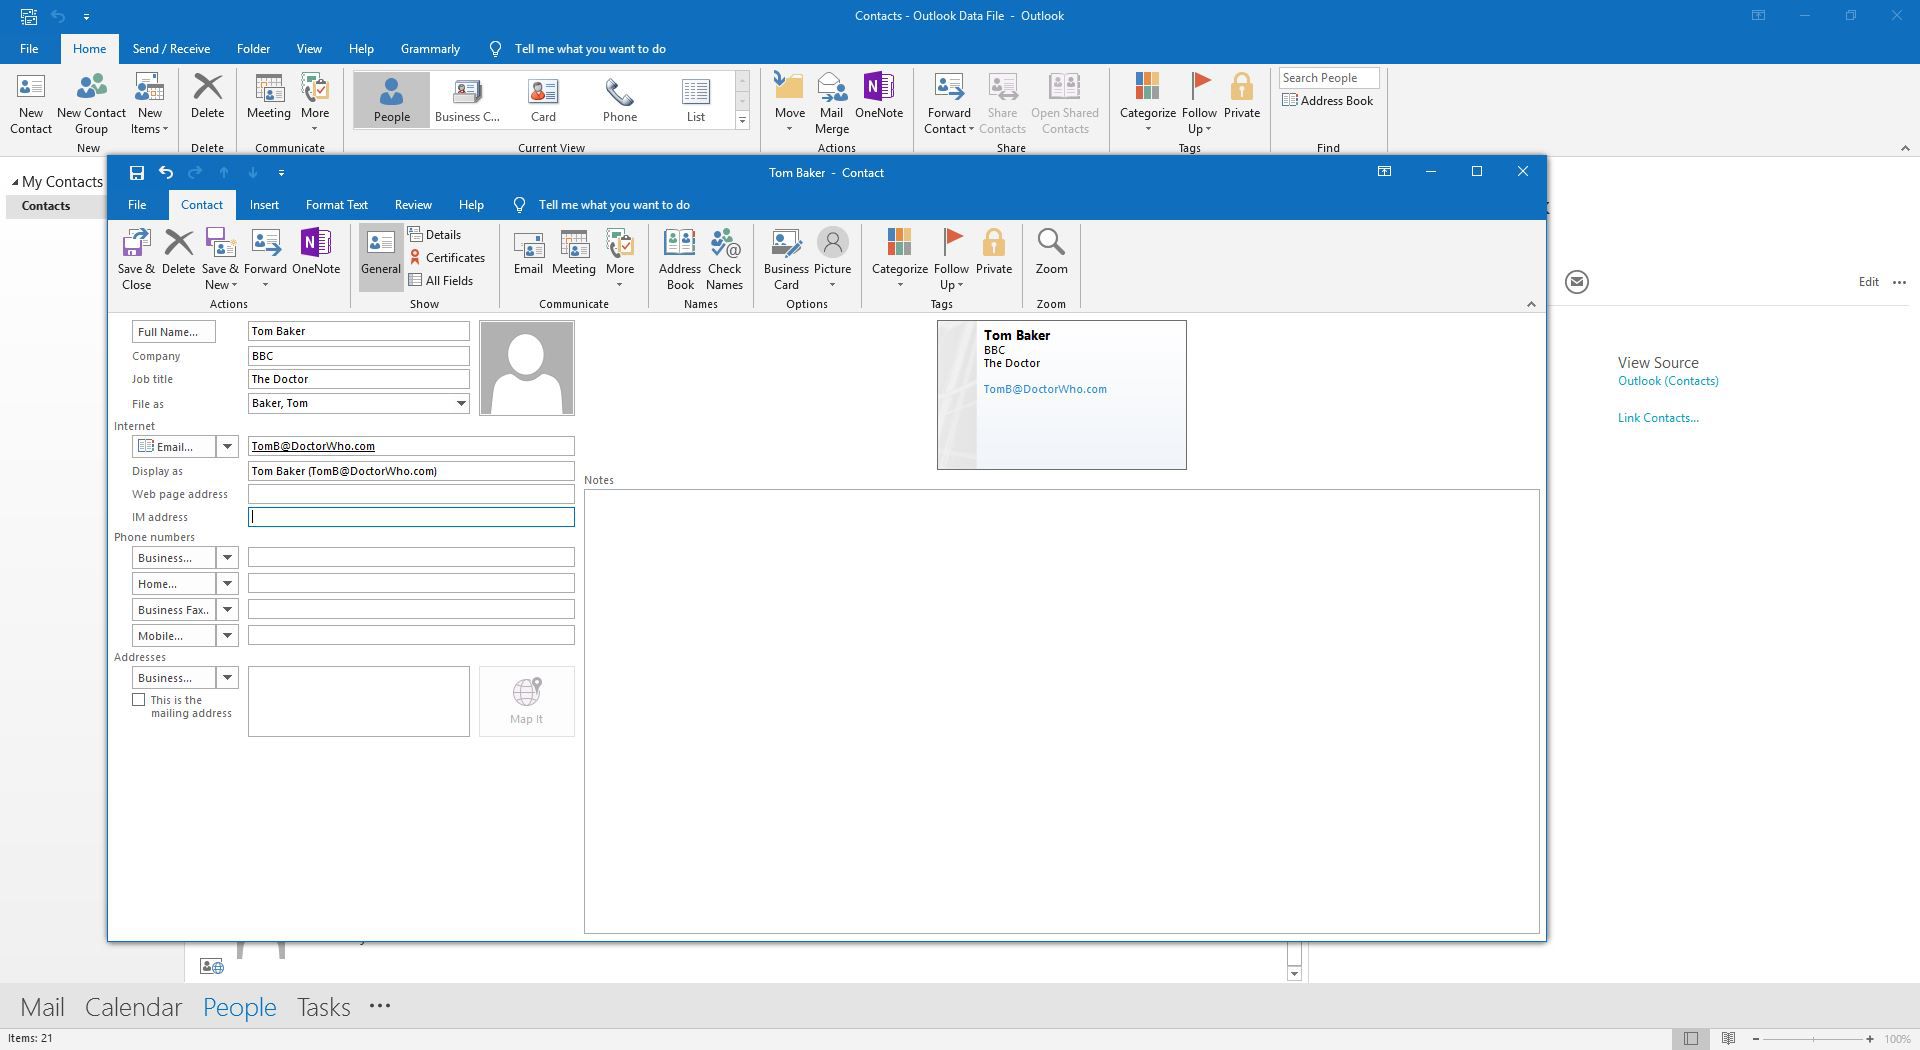Image resolution: width=1920 pixels, height=1050 pixels.
Task: Open the Insert tab in contact window
Action: (x=264, y=205)
